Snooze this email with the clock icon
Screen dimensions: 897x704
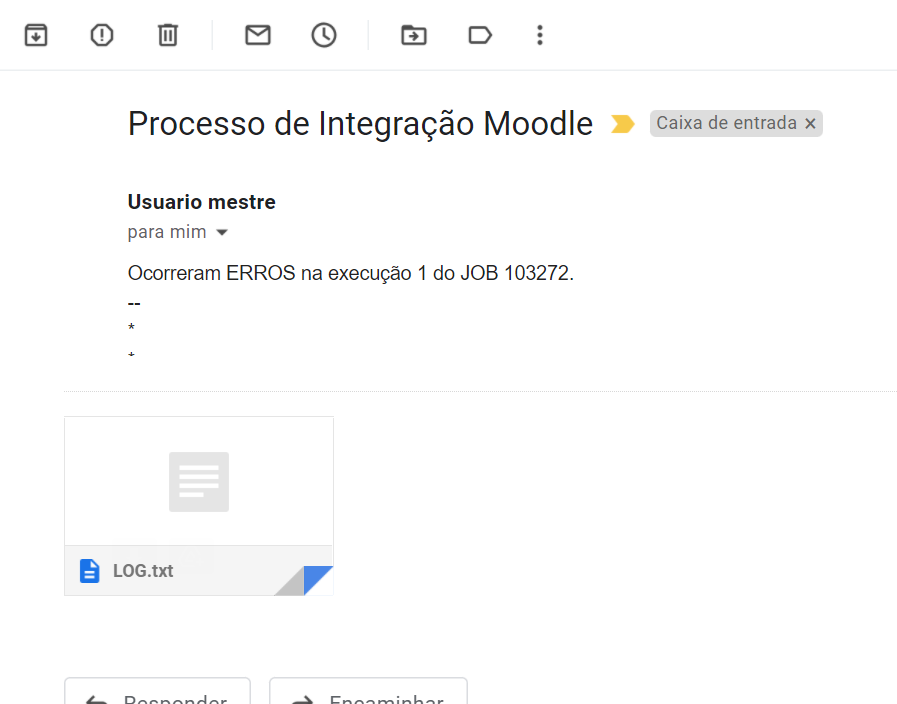pyautogui.click(x=324, y=35)
